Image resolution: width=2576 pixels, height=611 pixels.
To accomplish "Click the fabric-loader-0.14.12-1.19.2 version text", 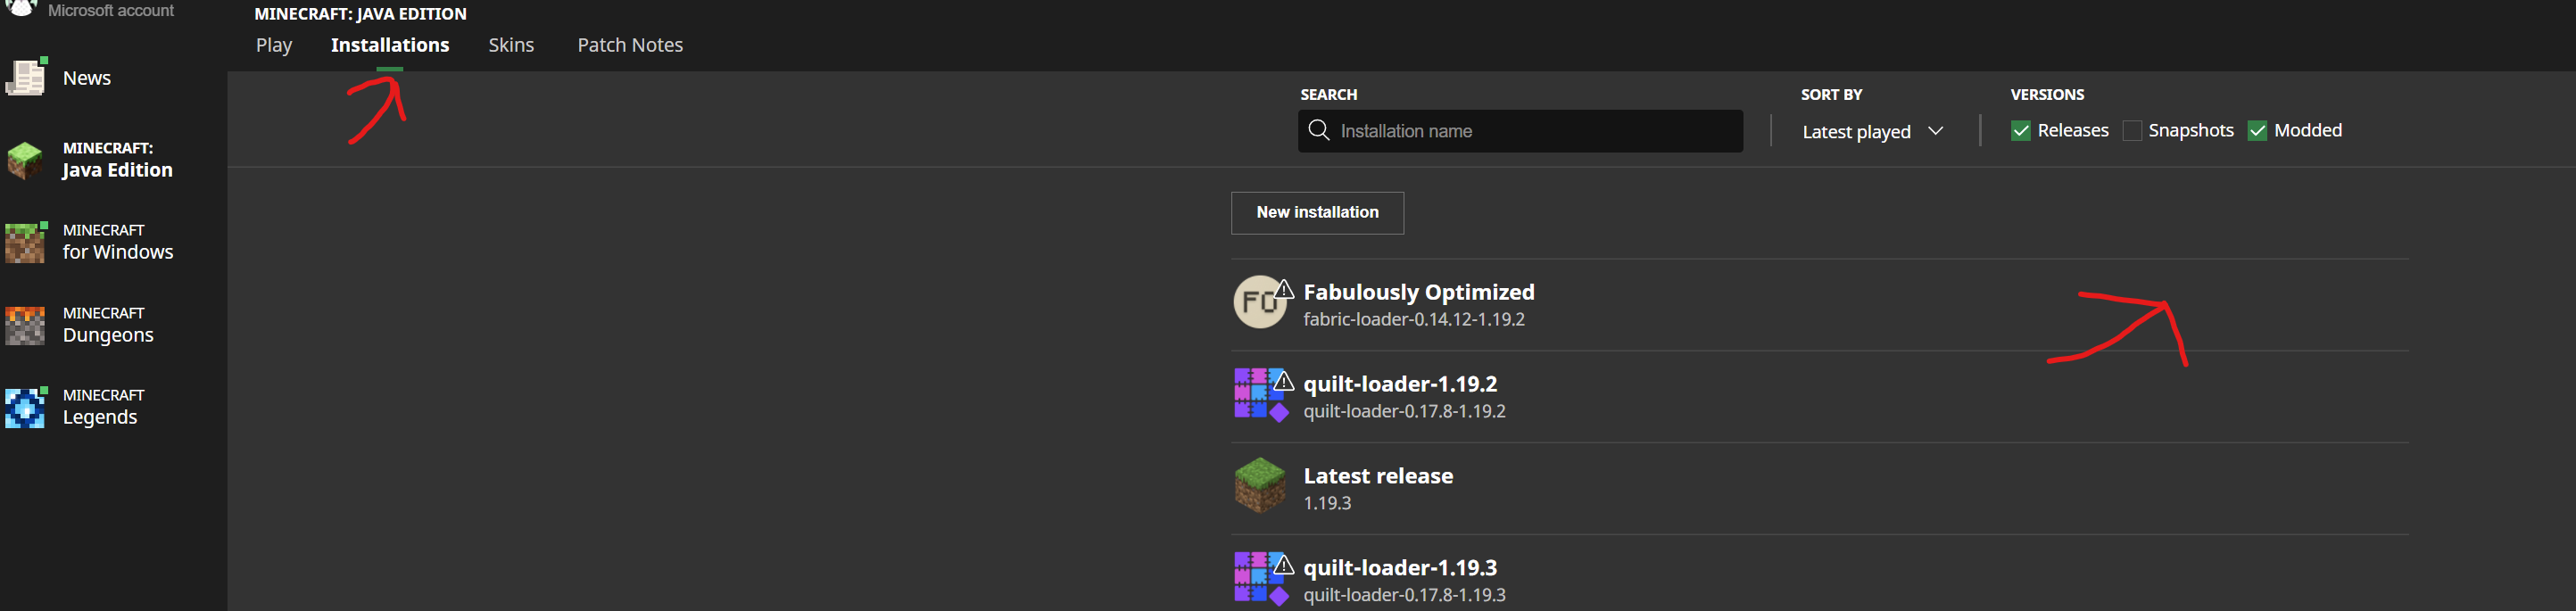I will [1414, 320].
